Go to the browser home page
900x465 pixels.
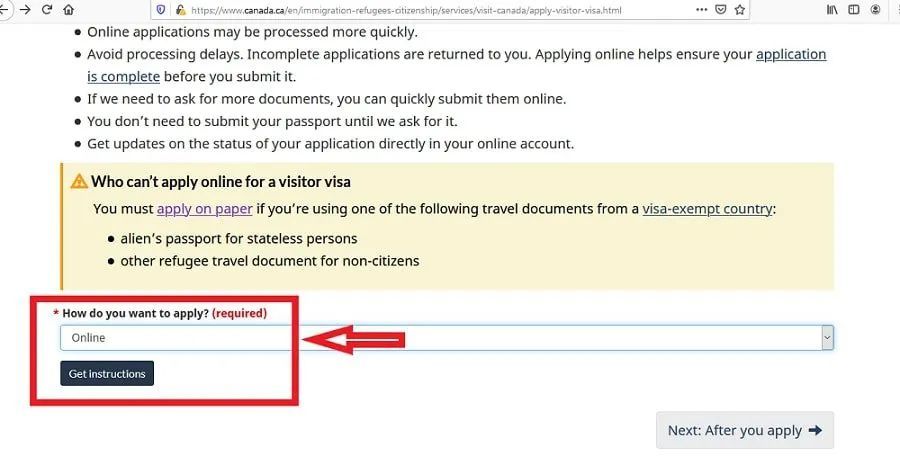(x=68, y=9)
